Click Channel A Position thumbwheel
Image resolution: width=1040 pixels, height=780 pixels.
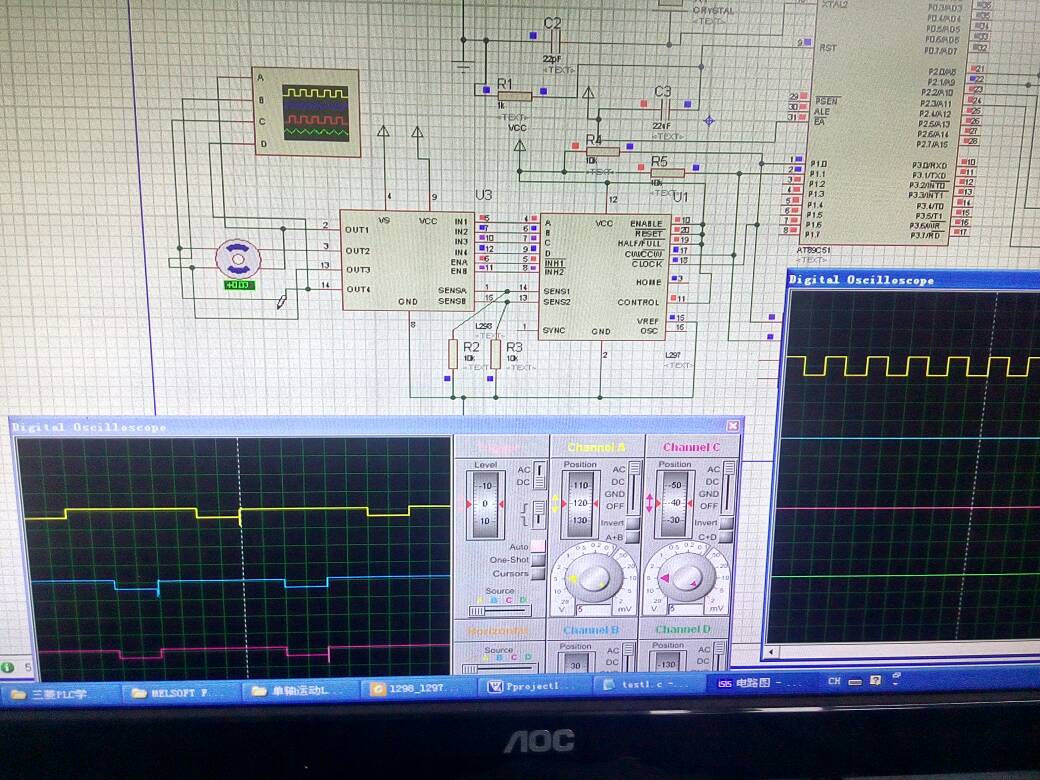click(x=580, y=504)
